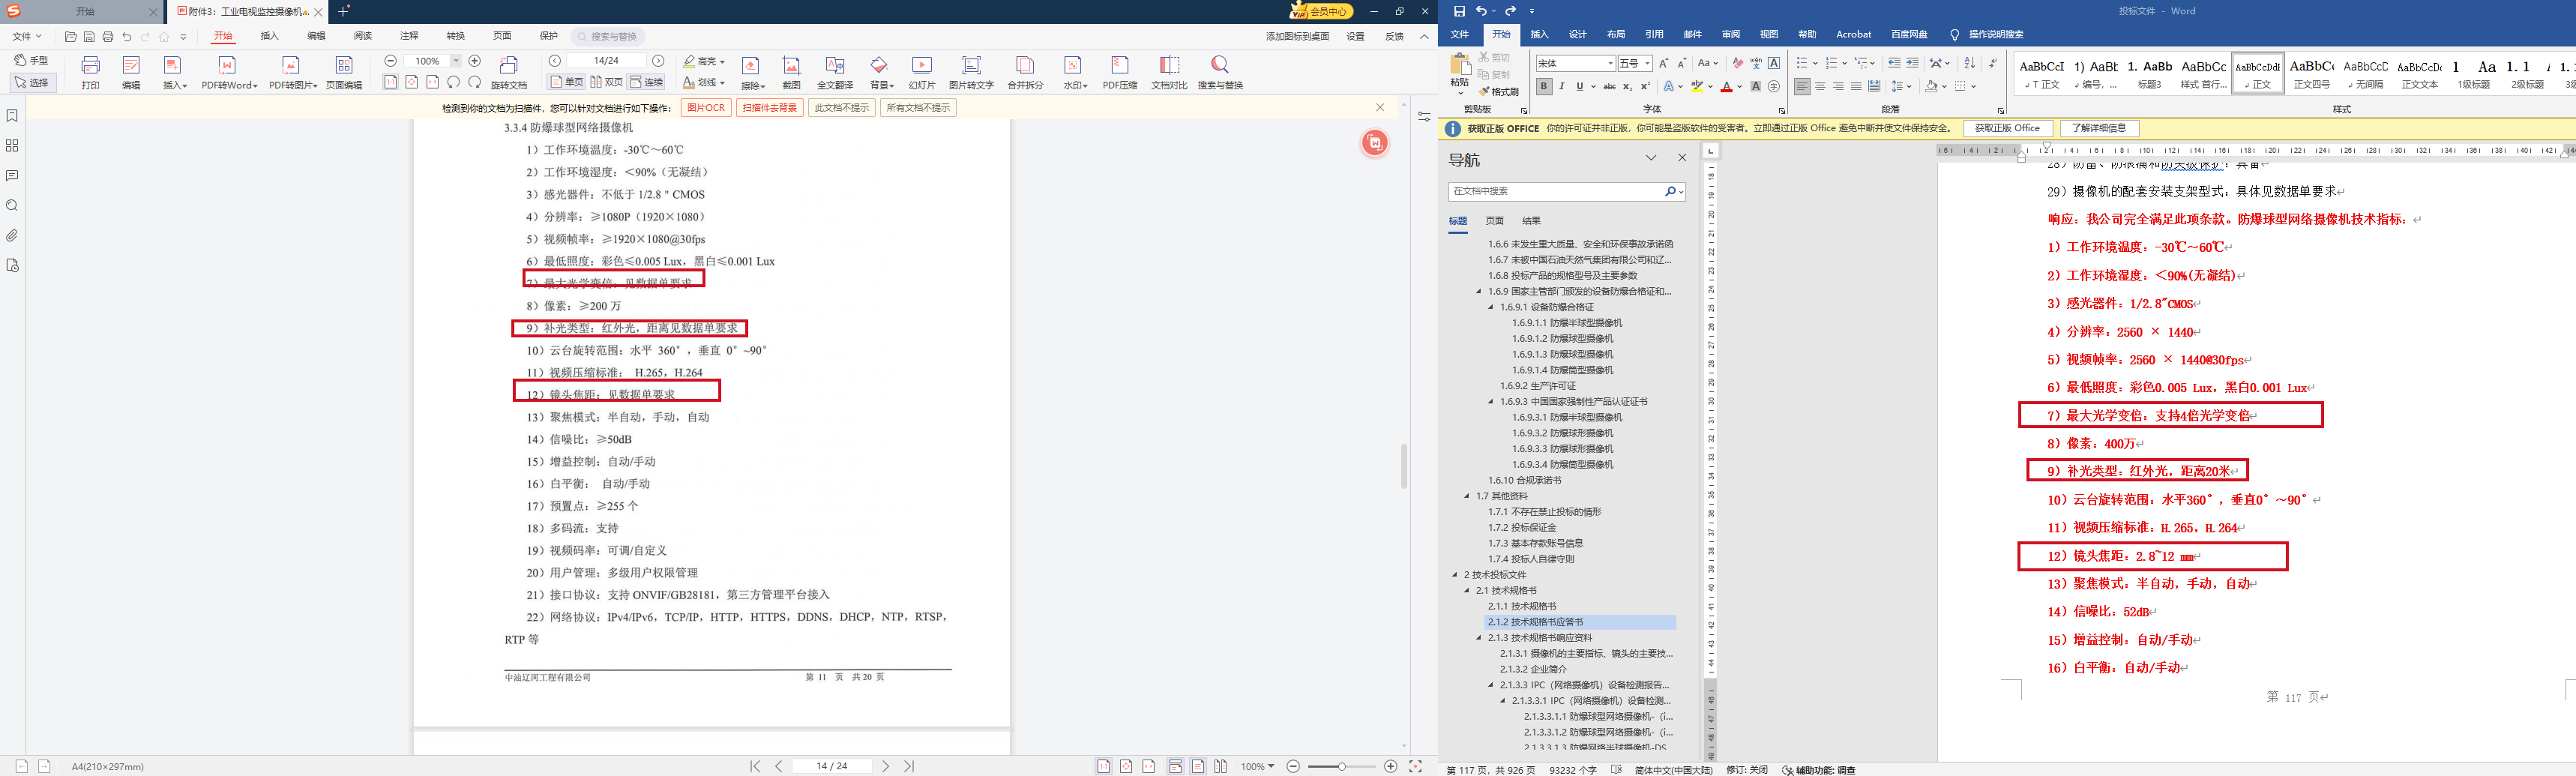Click the 图片OCR button in notification bar
This screenshot has height=776, width=2576.
[x=705, y=108]
